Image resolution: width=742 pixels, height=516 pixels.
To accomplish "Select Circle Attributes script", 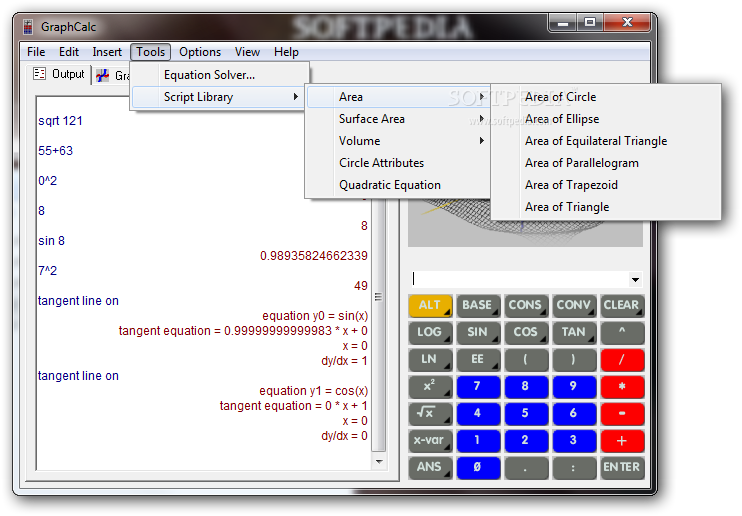I will click(x=398, y=163).
